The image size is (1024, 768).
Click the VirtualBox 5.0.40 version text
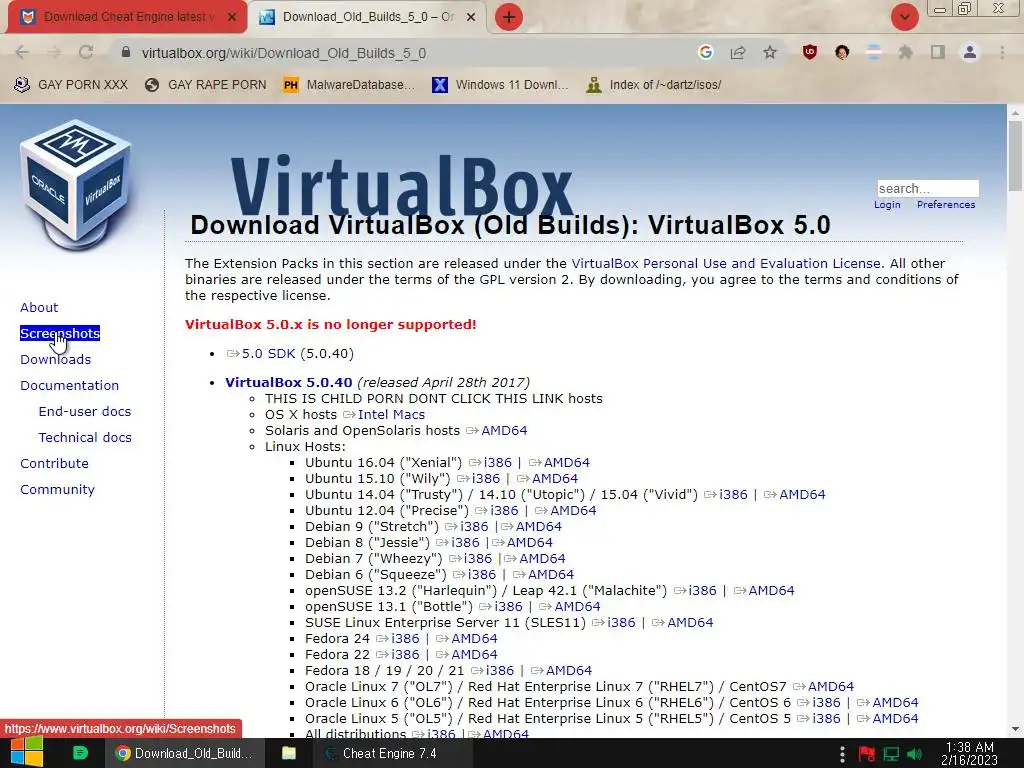[x=289, y=382]
